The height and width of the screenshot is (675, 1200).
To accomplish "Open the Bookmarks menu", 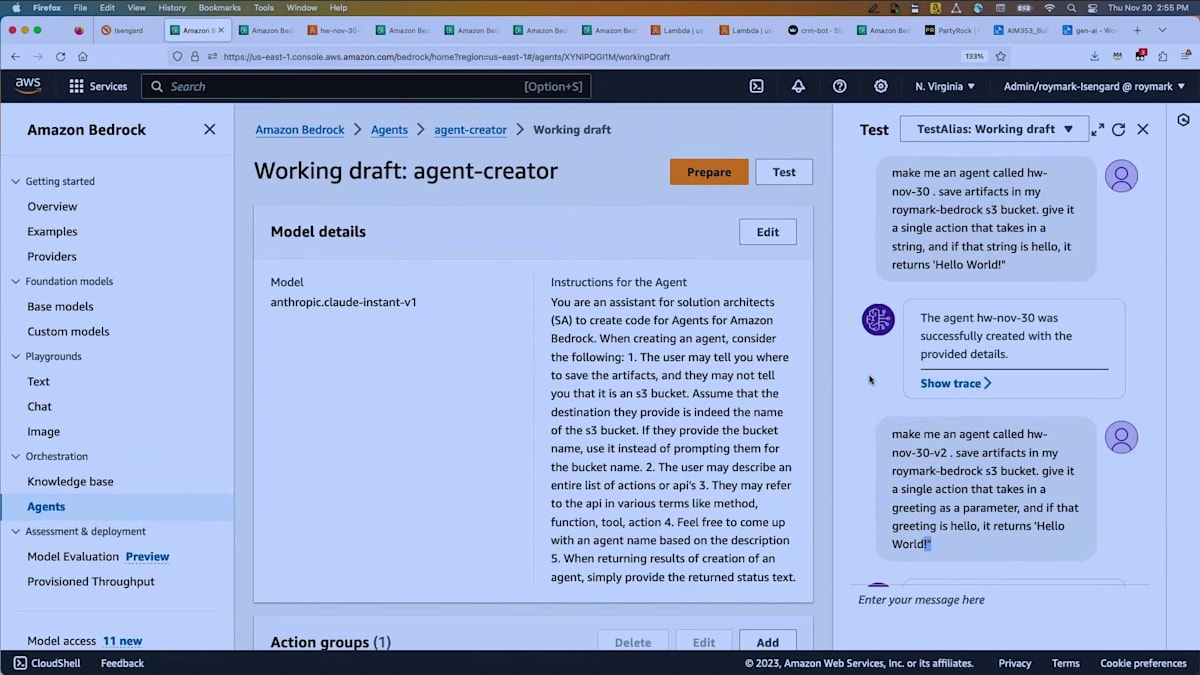I will tap(219, 7).
